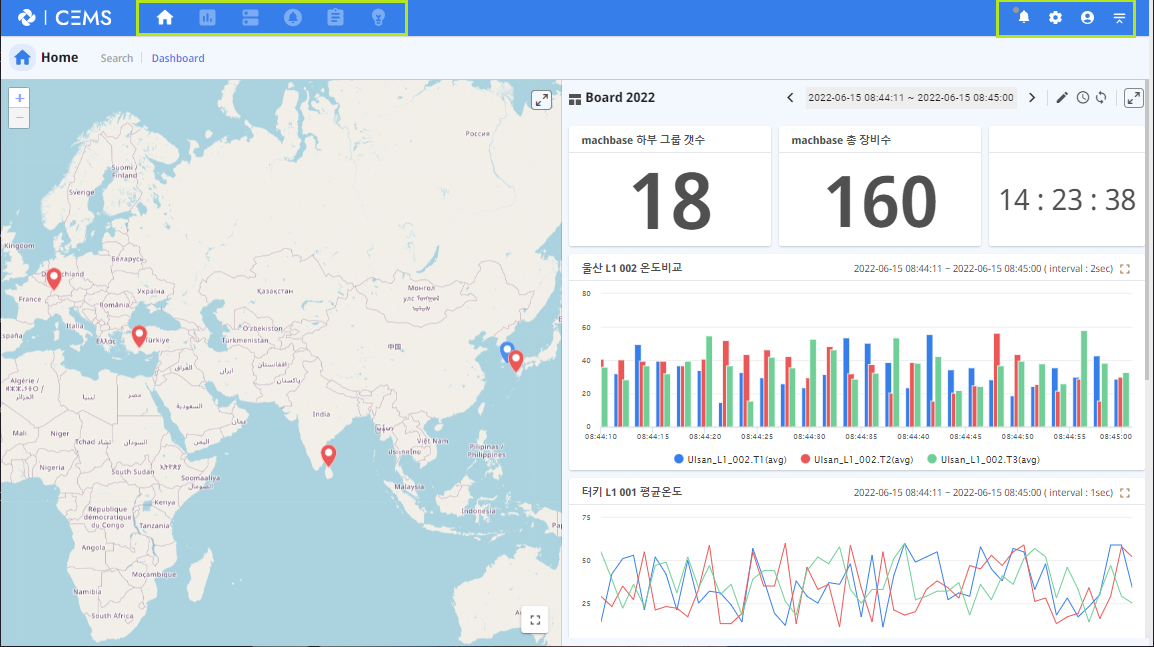Click the map zoom in button
This screenshot has height=647, width=1154.
point(19,98)
